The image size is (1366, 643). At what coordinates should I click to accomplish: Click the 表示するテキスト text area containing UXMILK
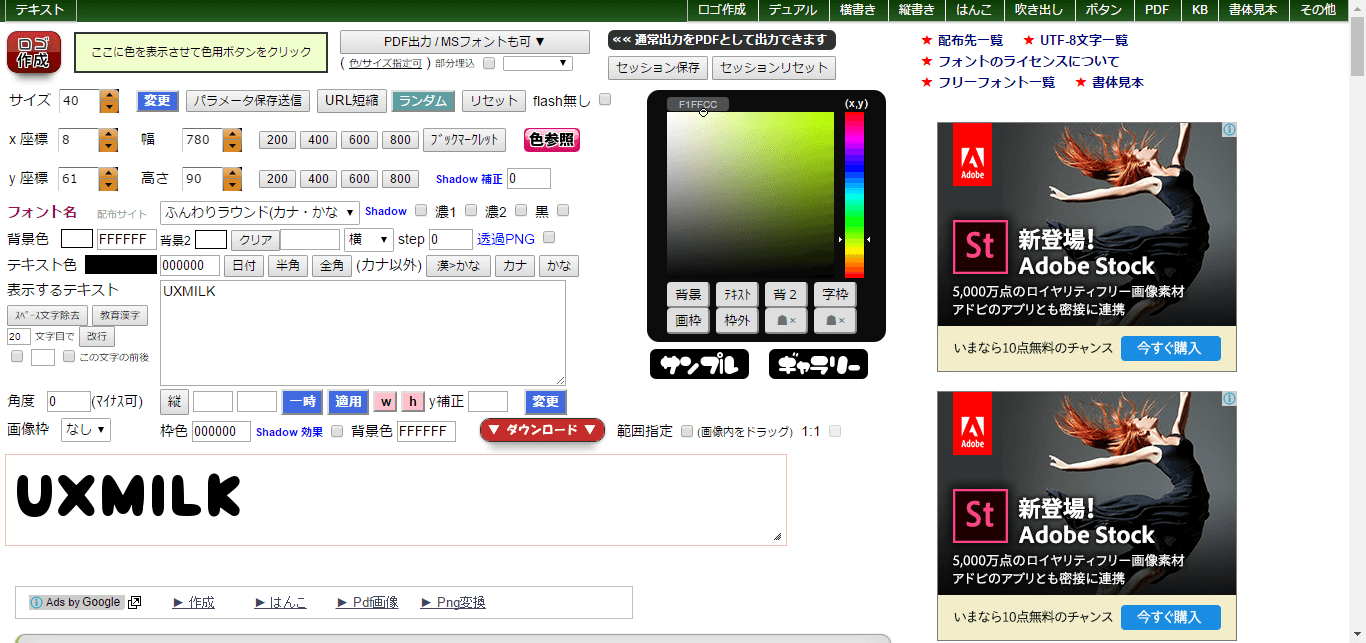[362, 332]
